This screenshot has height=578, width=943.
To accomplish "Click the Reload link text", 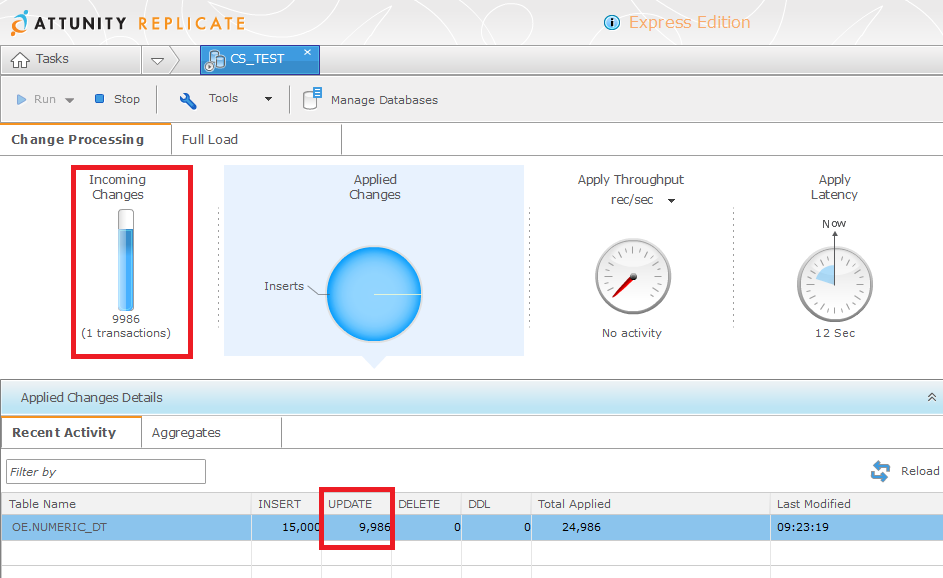I will click(920, 471).
